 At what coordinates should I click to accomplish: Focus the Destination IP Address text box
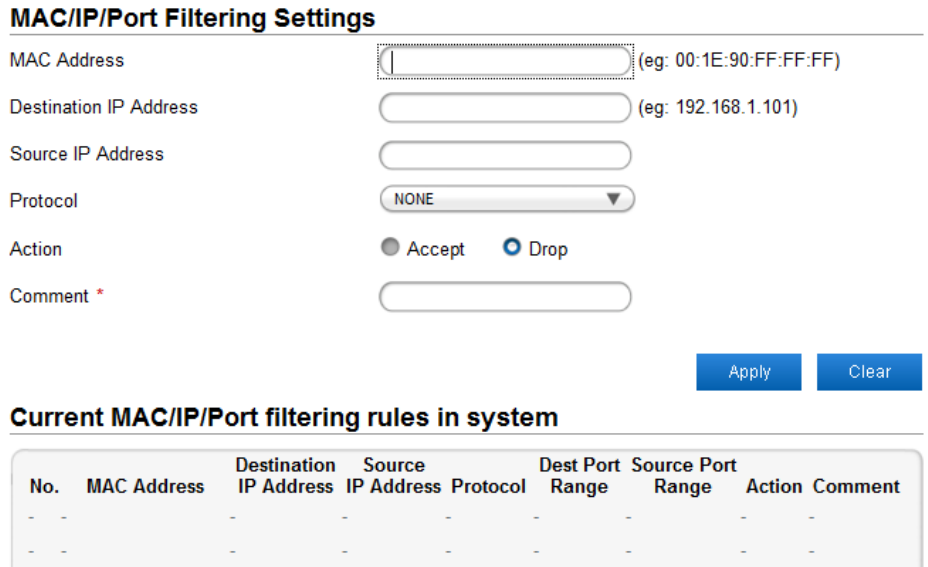click(x=505, y=108)
